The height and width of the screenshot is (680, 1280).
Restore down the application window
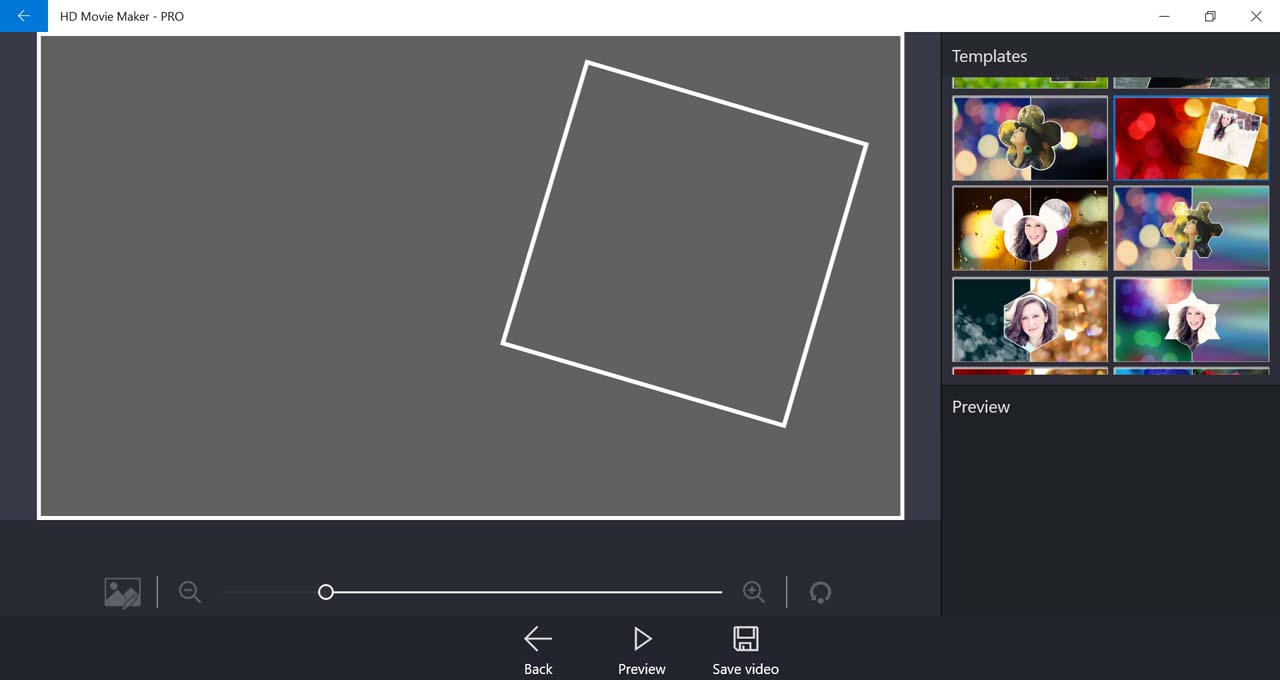pos(1210,16)
